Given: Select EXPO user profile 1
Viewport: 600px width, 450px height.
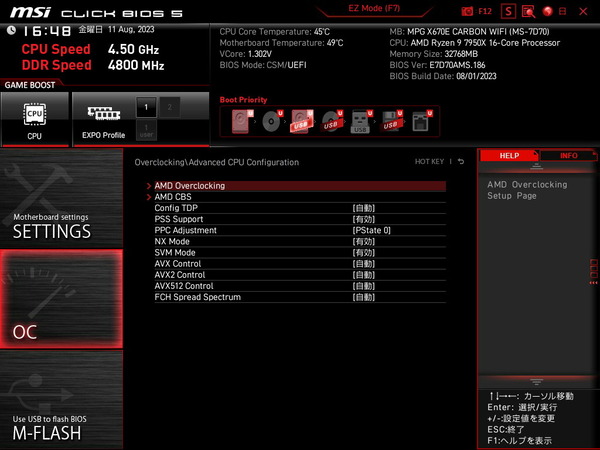Looking at the screenshot, I should tap(146, 130).
